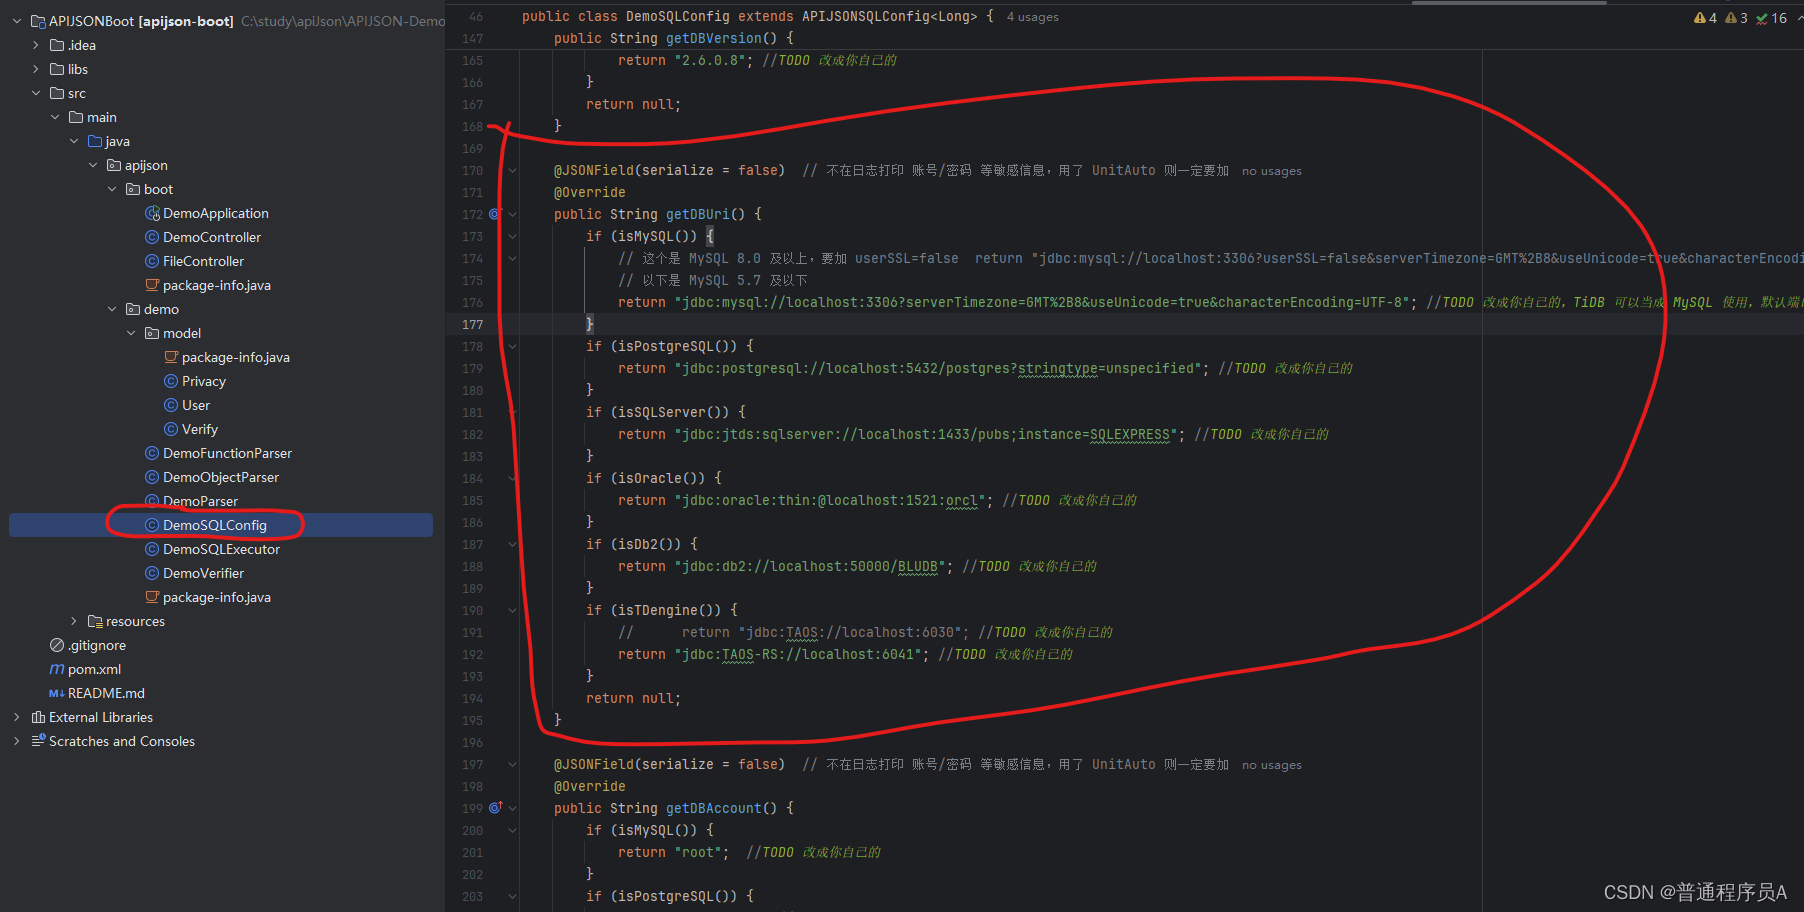Fold the getDBAccount method at line 199
This screenshot has width=1804, height=912.
(x=512, y=808)
